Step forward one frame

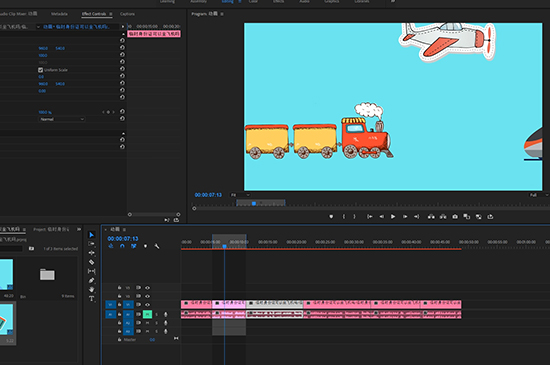click(x=405, y=217)
